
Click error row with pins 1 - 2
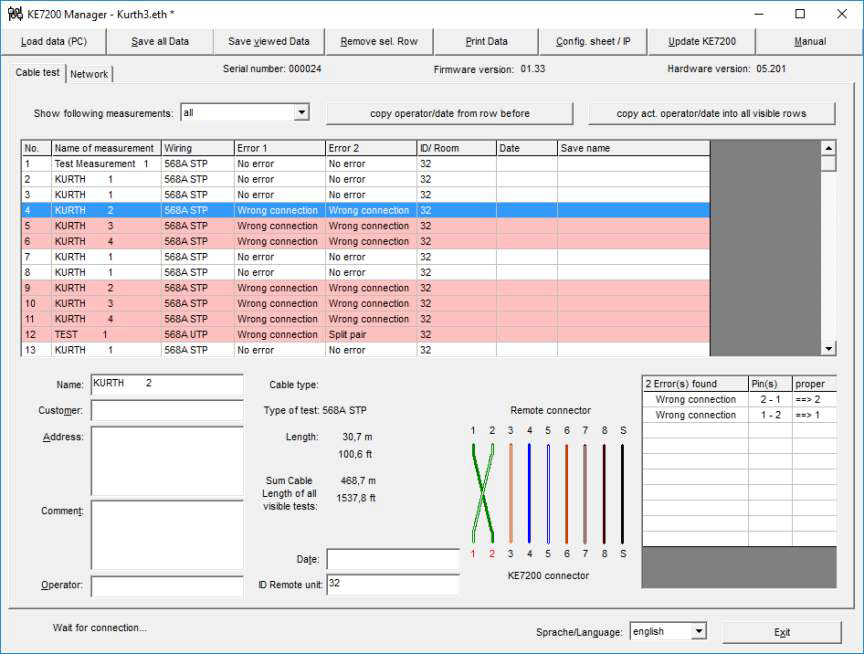coord(739,415)
